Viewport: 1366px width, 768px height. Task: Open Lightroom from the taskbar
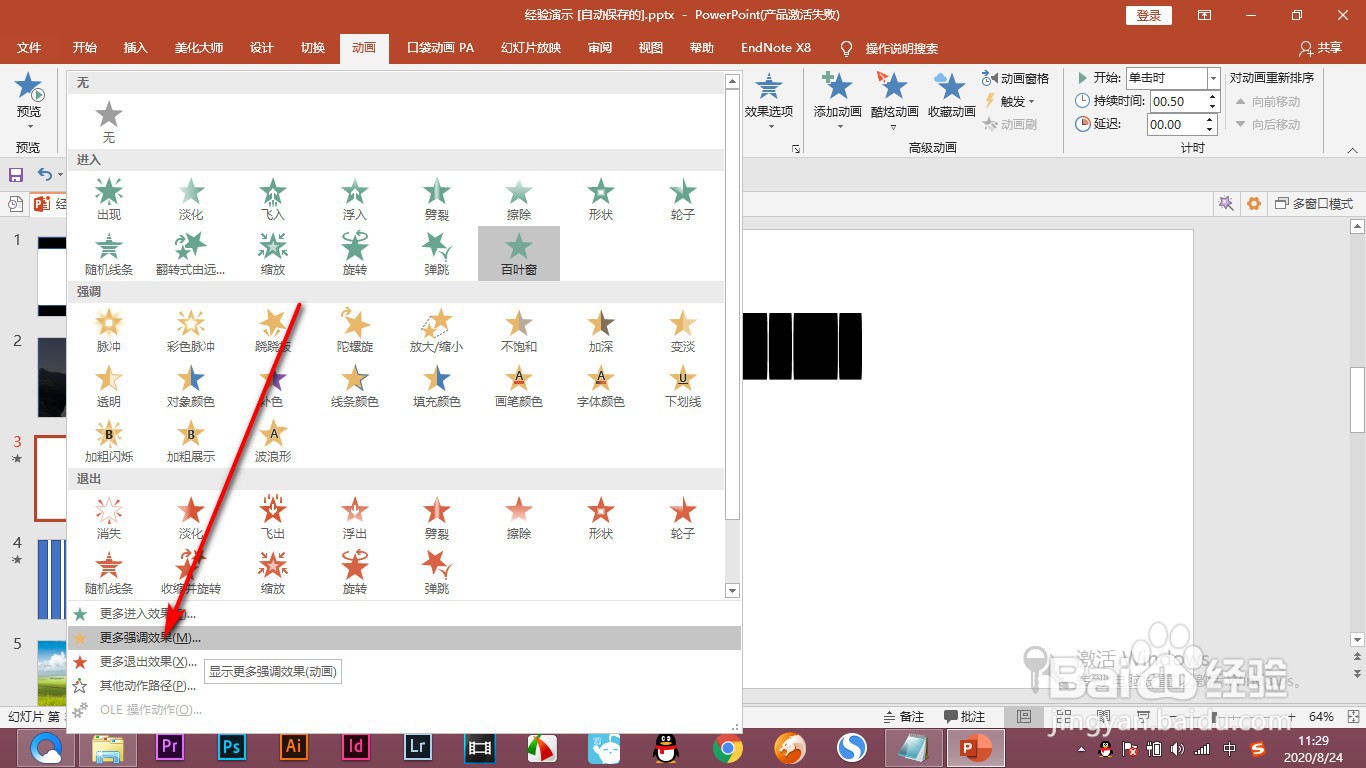tap(418, 747)
